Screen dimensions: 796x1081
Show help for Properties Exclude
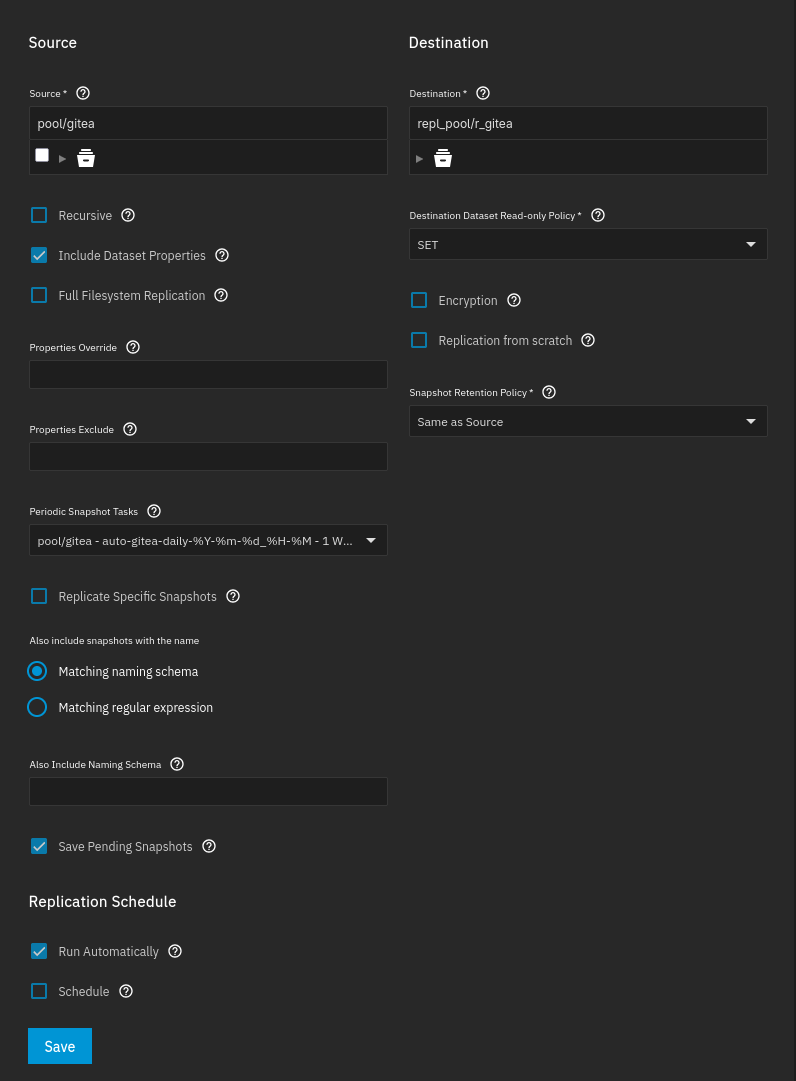click(x=130, y=430)
